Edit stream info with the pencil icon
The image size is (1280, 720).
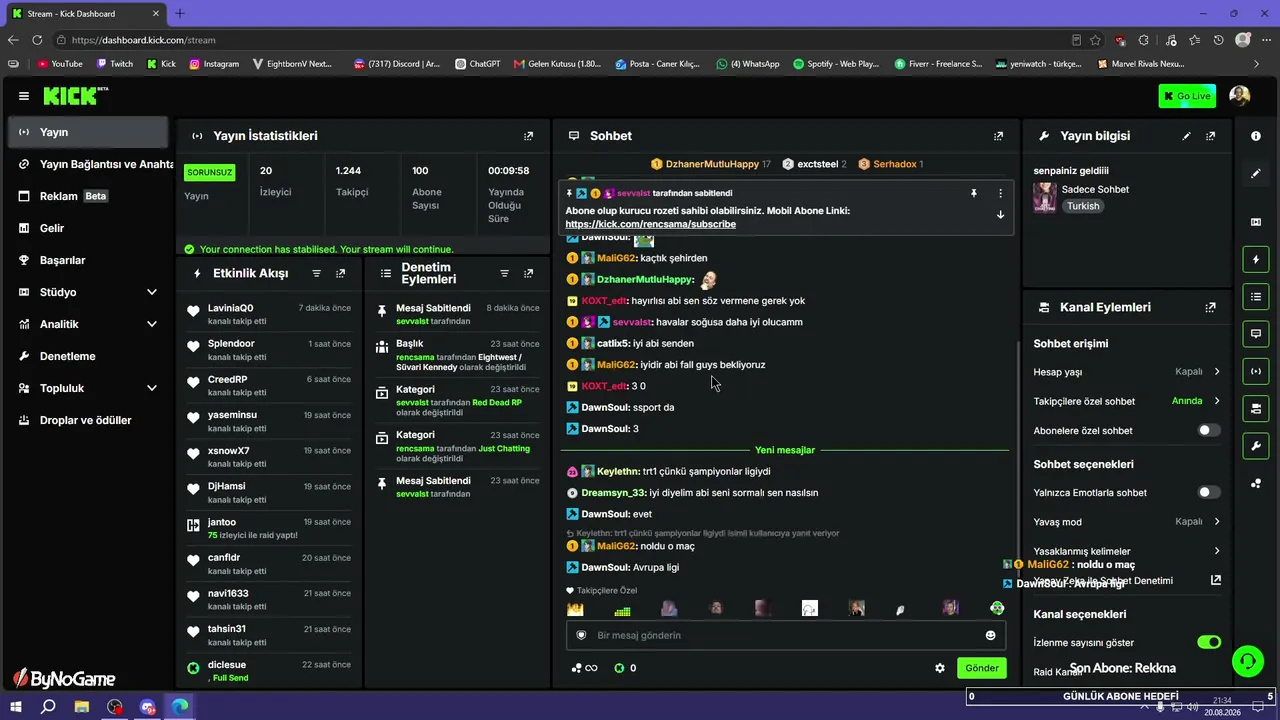click(x=1187, y=136)
